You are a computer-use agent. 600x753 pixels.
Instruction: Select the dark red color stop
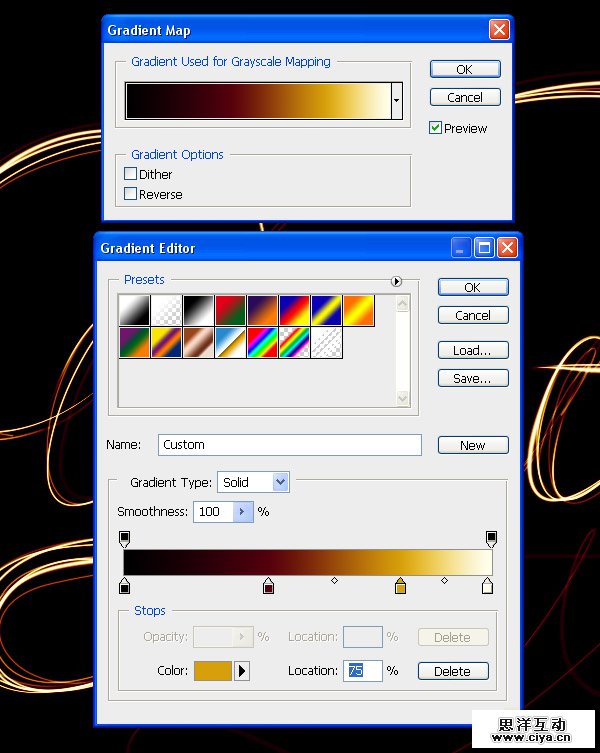pos(268,586)
